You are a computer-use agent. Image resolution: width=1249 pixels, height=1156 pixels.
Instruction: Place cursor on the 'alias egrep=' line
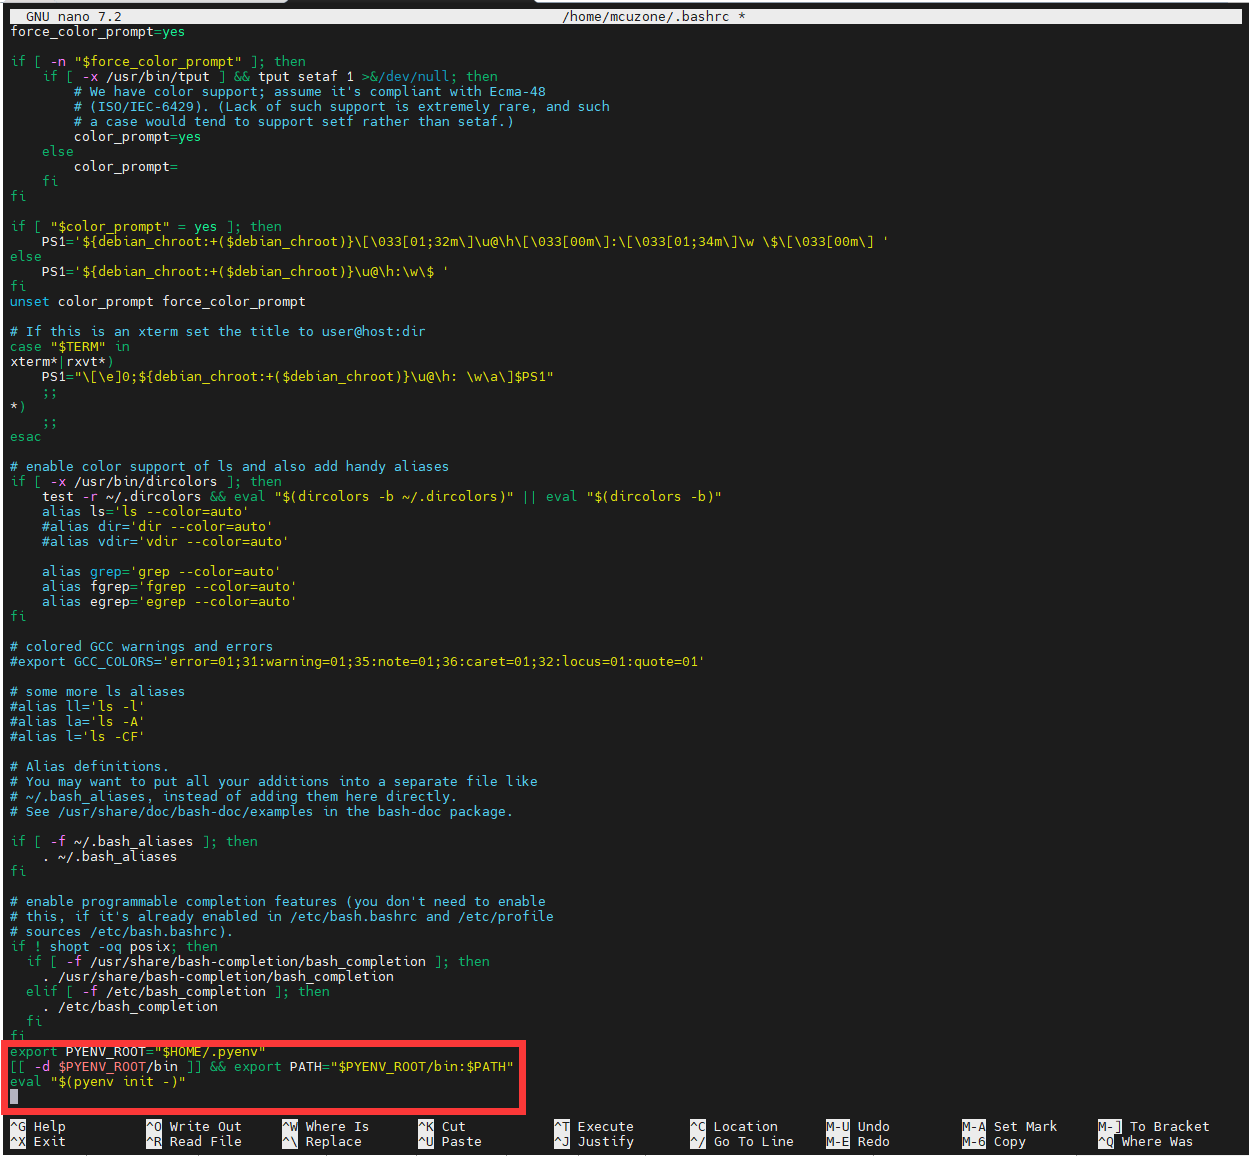coord(169,601)
